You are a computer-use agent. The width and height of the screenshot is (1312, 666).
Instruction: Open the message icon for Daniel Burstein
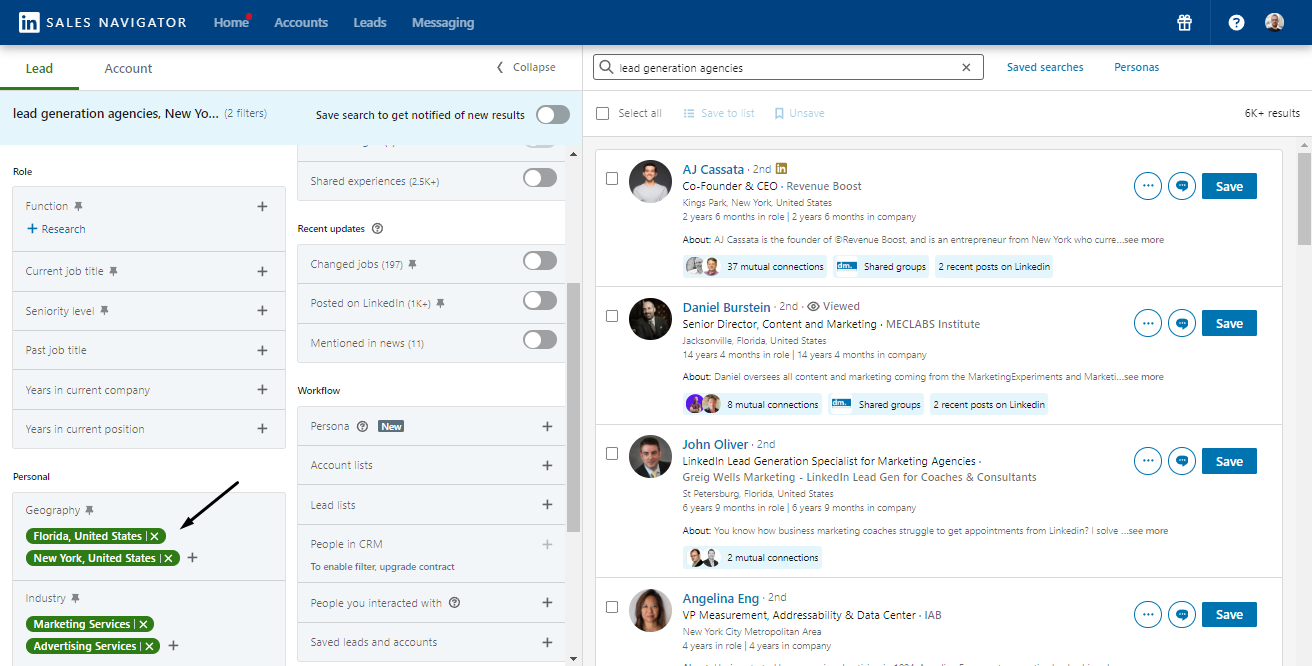coord(1181,323)
